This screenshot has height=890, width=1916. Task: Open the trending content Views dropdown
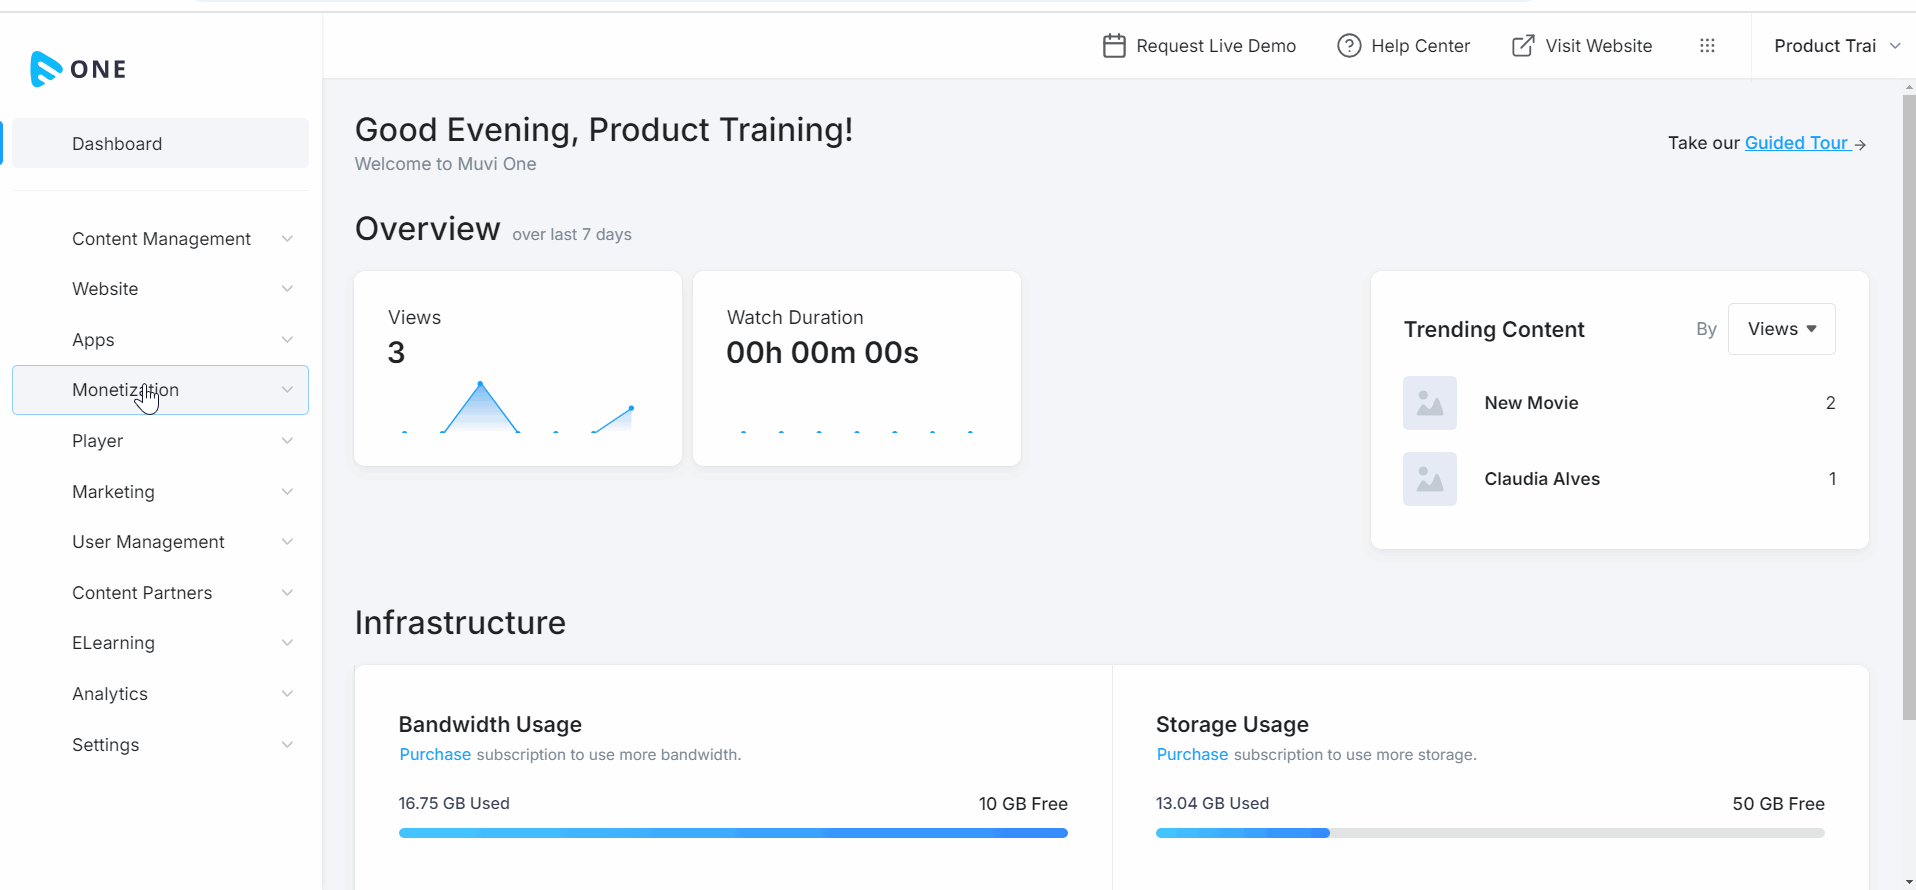tap(1781, 329)
